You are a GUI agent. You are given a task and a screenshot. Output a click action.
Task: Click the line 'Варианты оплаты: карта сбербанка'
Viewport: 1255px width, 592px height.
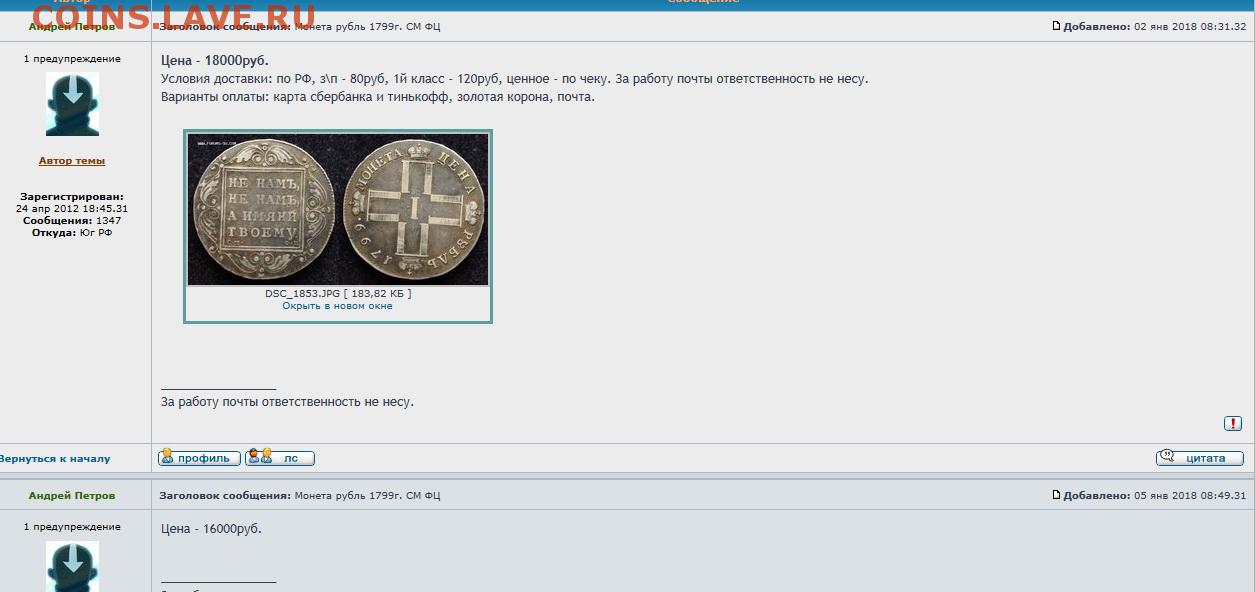[x=378, y=97]
